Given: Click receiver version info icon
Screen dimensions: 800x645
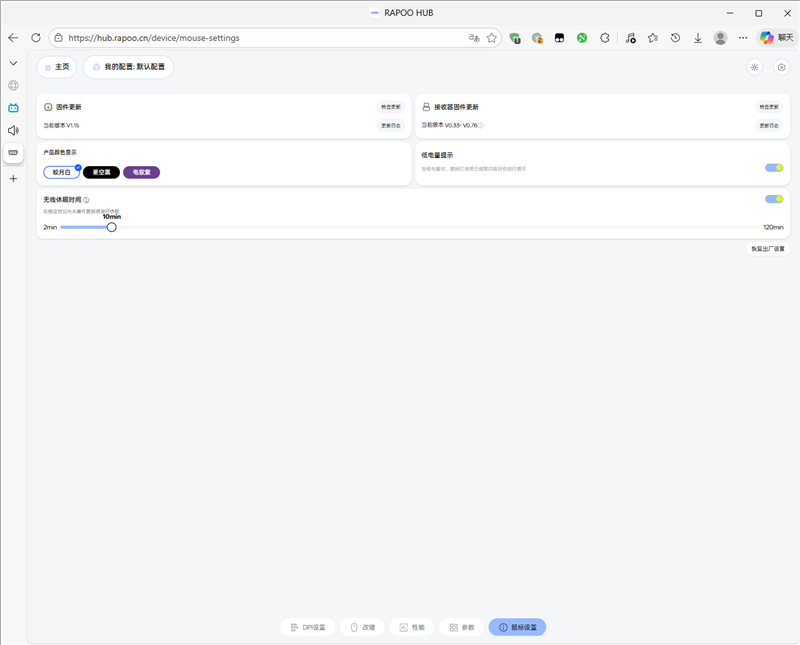Looking at the screenshot, I should [481, 126].
